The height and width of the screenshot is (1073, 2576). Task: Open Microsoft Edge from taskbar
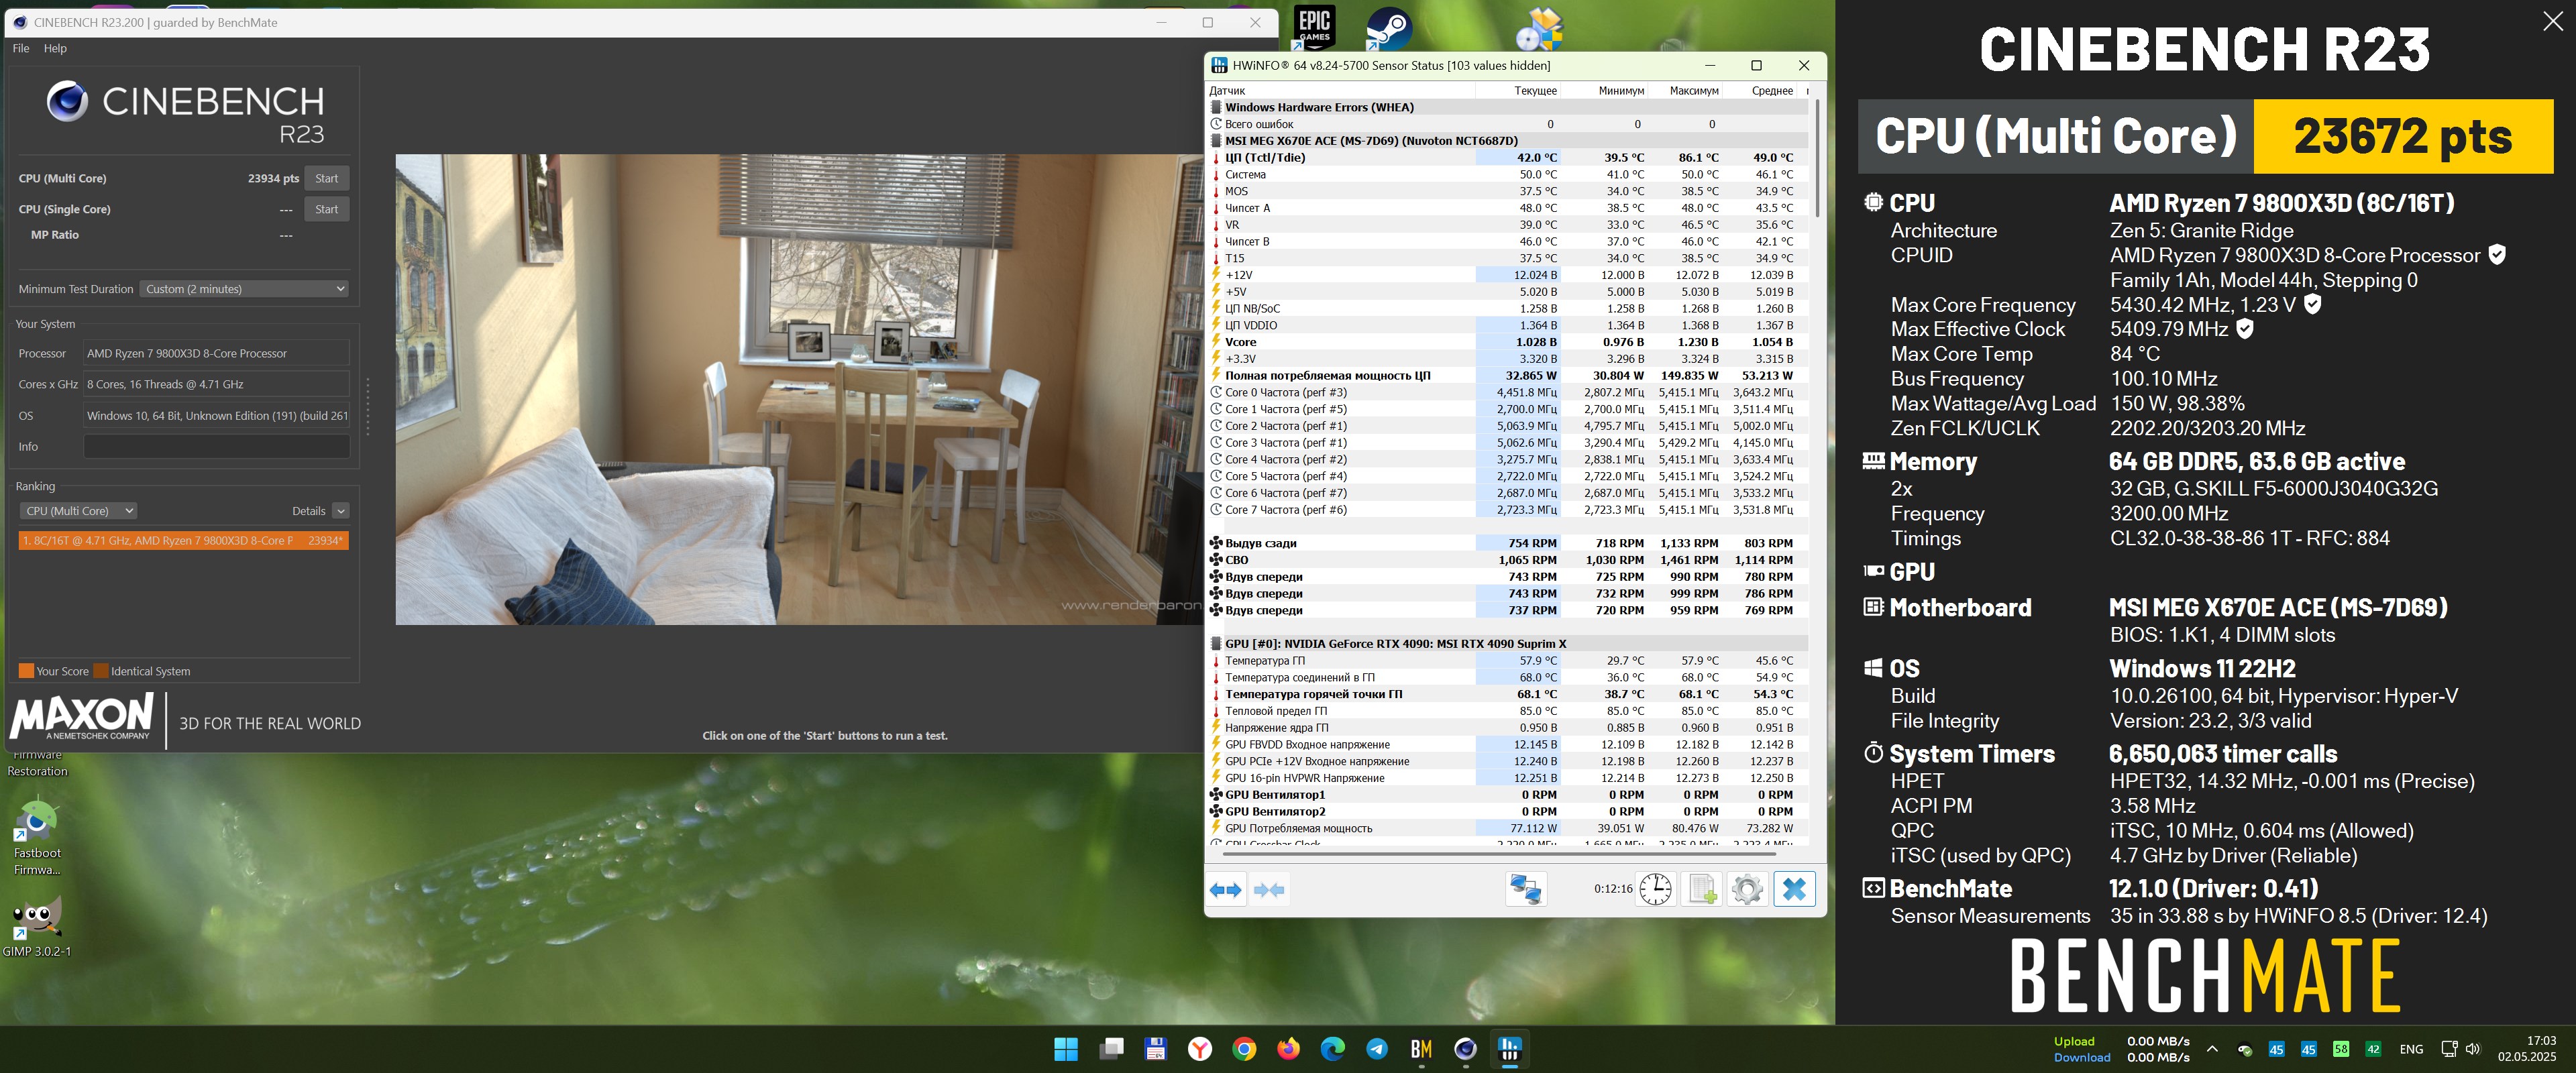(x=1333, y=1049)
